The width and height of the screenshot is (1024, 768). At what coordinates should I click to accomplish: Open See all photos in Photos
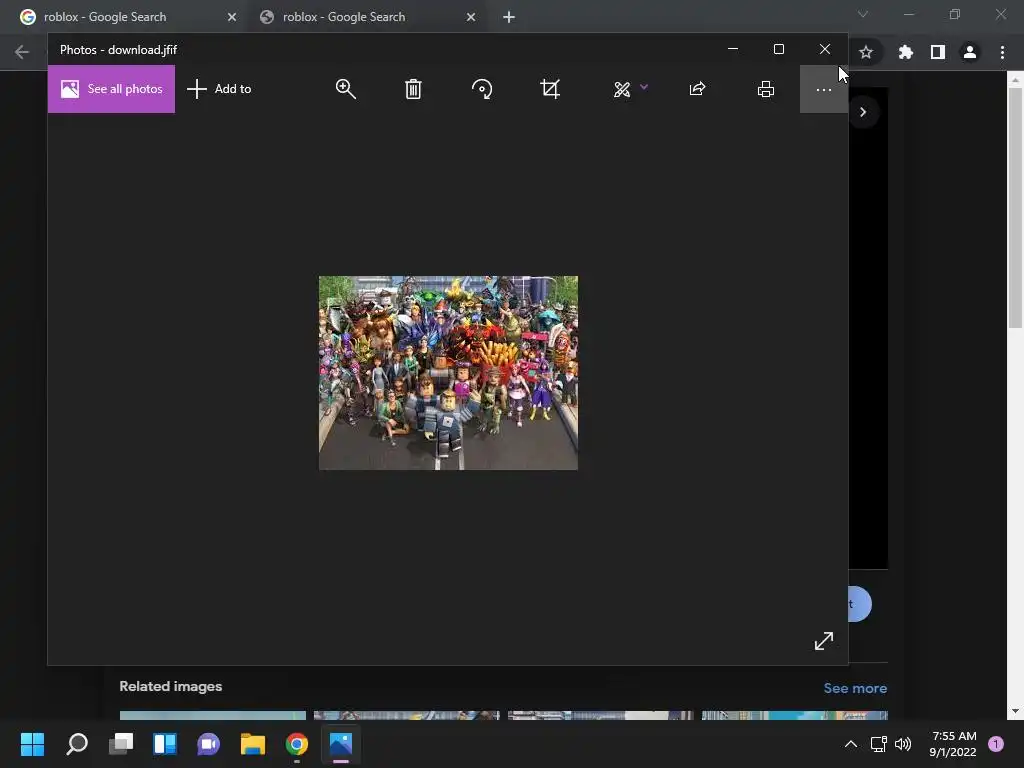click(111, 89)
